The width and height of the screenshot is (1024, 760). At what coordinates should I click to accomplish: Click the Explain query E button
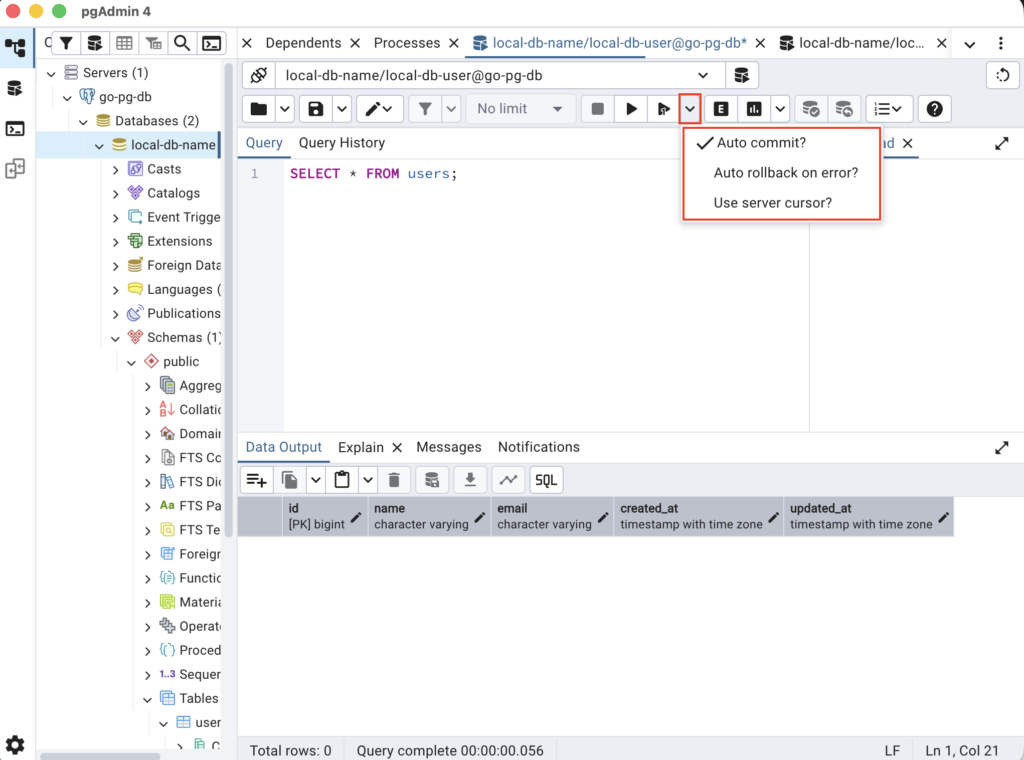point(721,109)
